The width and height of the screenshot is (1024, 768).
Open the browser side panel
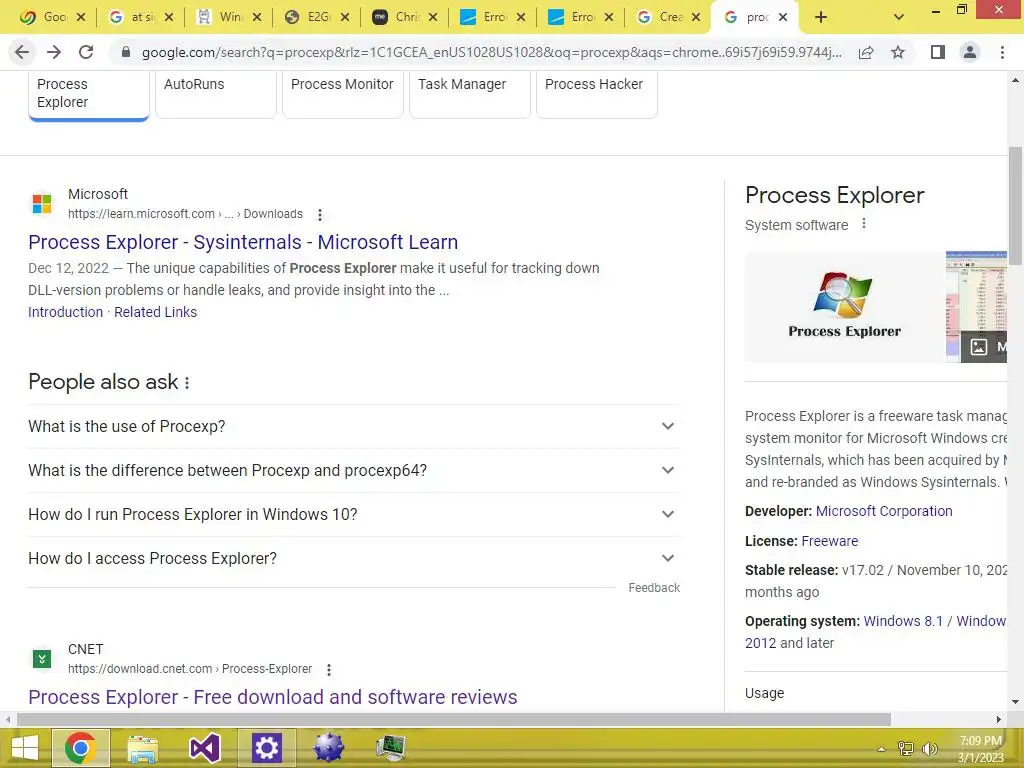[x=938, y=52]
